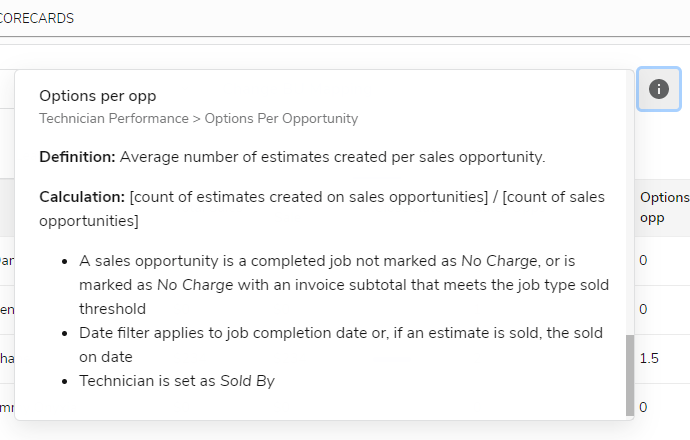The width and height of the screenshot is (690, 440).
Task: Click the bold Calculation label
Action: 82,197
